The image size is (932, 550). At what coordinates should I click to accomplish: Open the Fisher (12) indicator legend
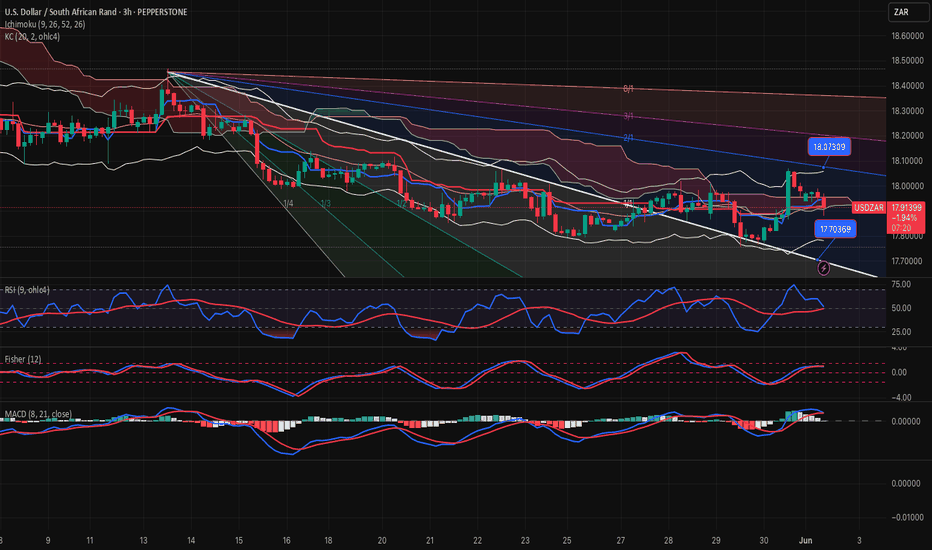[x=23, y=359]
